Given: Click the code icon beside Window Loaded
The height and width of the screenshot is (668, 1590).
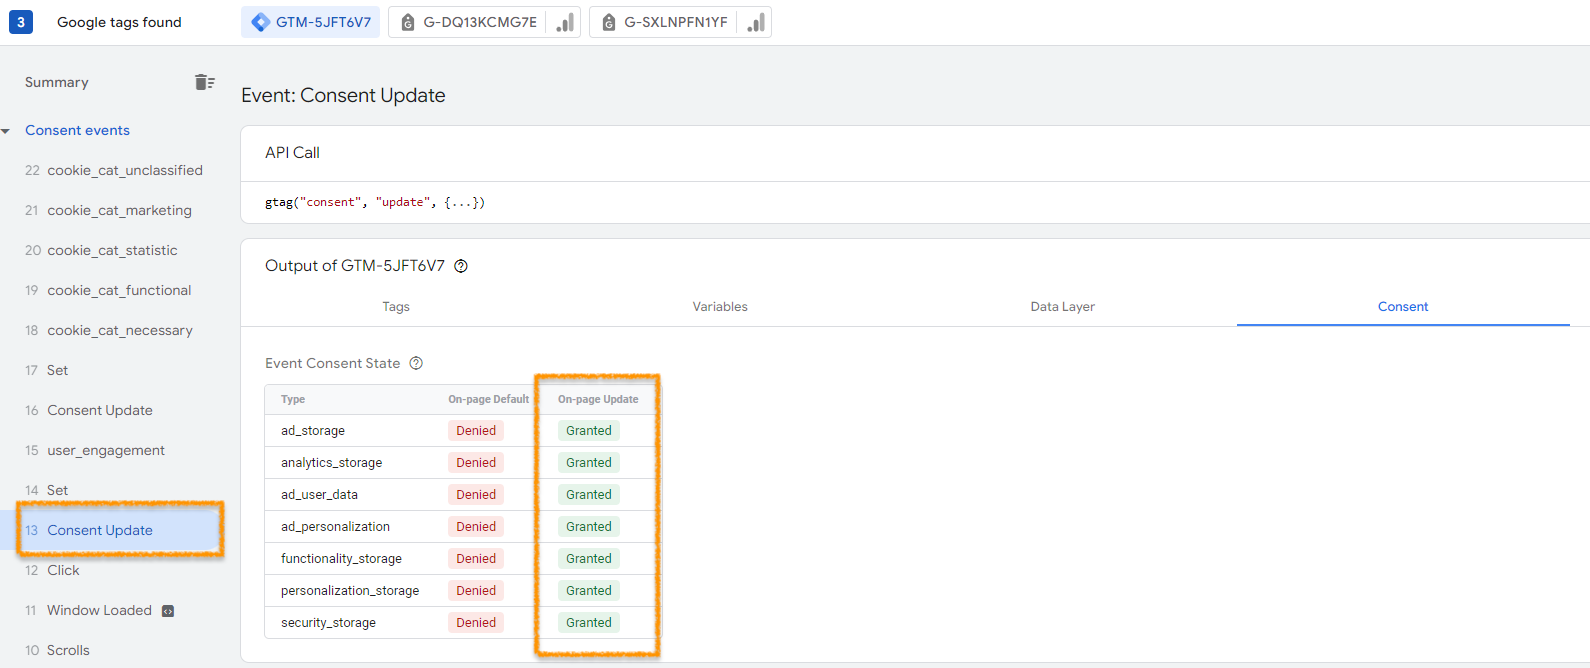Looking at the screenshot, I should point(168,611).
